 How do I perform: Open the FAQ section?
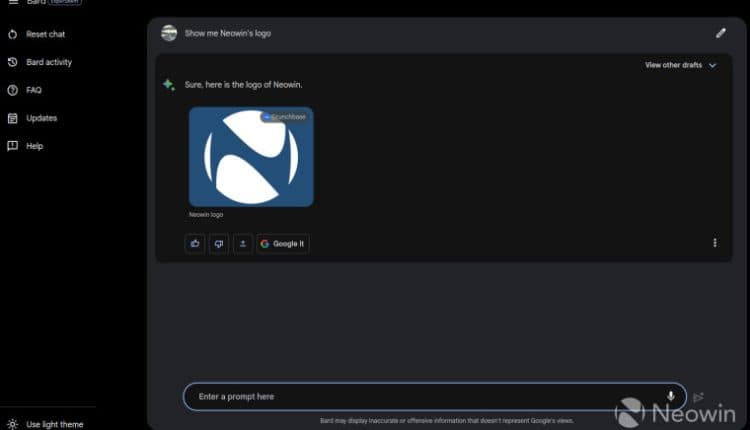coord(25,90)
